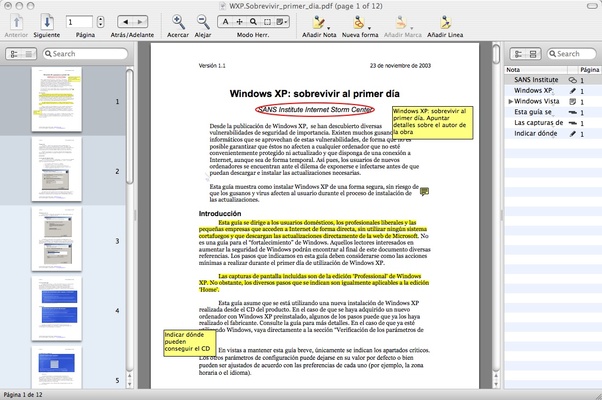Select the yellow note Indicar dónde pueden conseguir

tap(190, 343)
